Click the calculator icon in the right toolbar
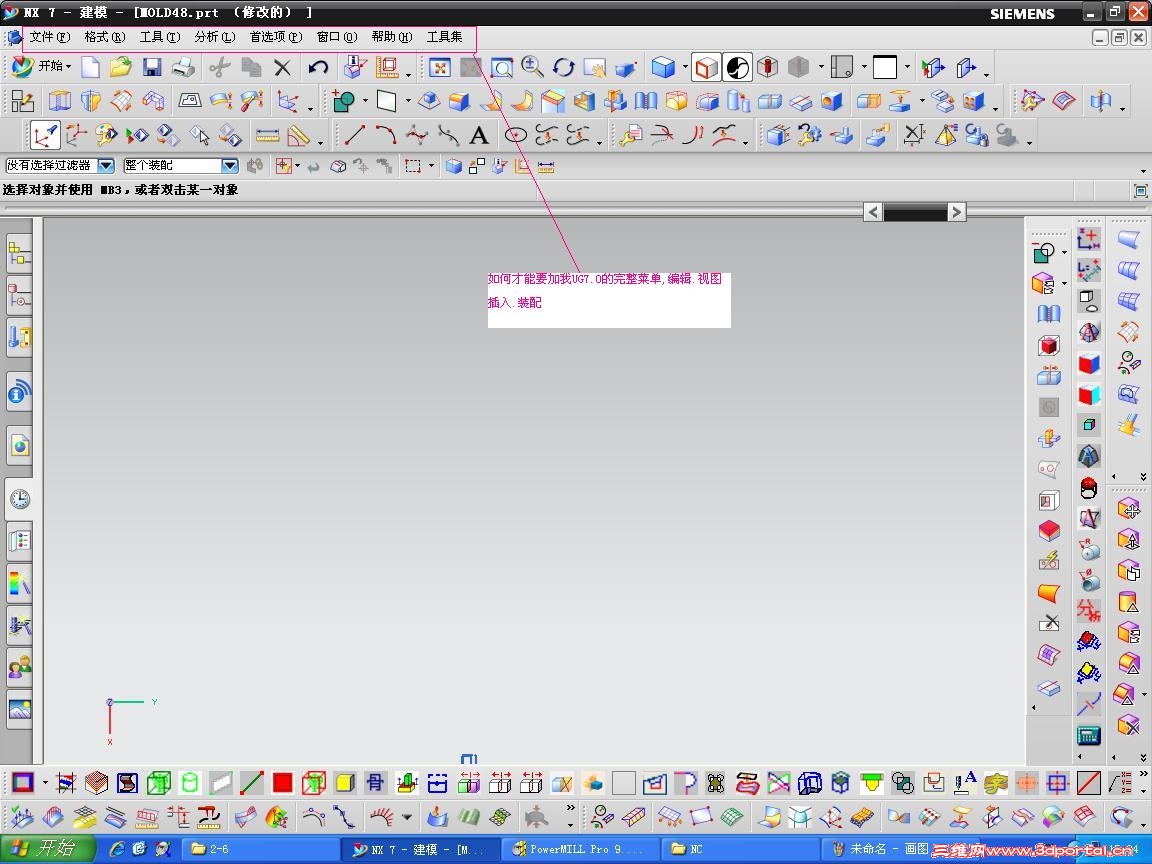 (x=1088, y=734)
